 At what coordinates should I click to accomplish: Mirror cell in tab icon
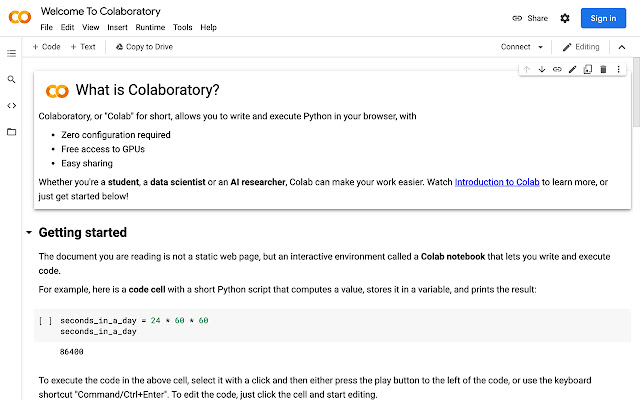(x=588, y=69)
